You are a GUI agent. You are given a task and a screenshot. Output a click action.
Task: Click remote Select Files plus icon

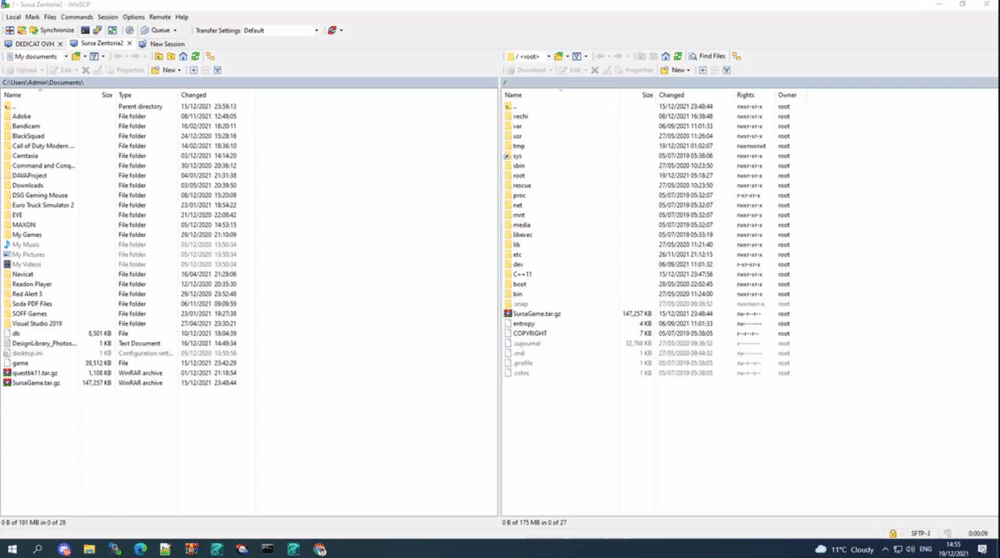click(702, 70)
